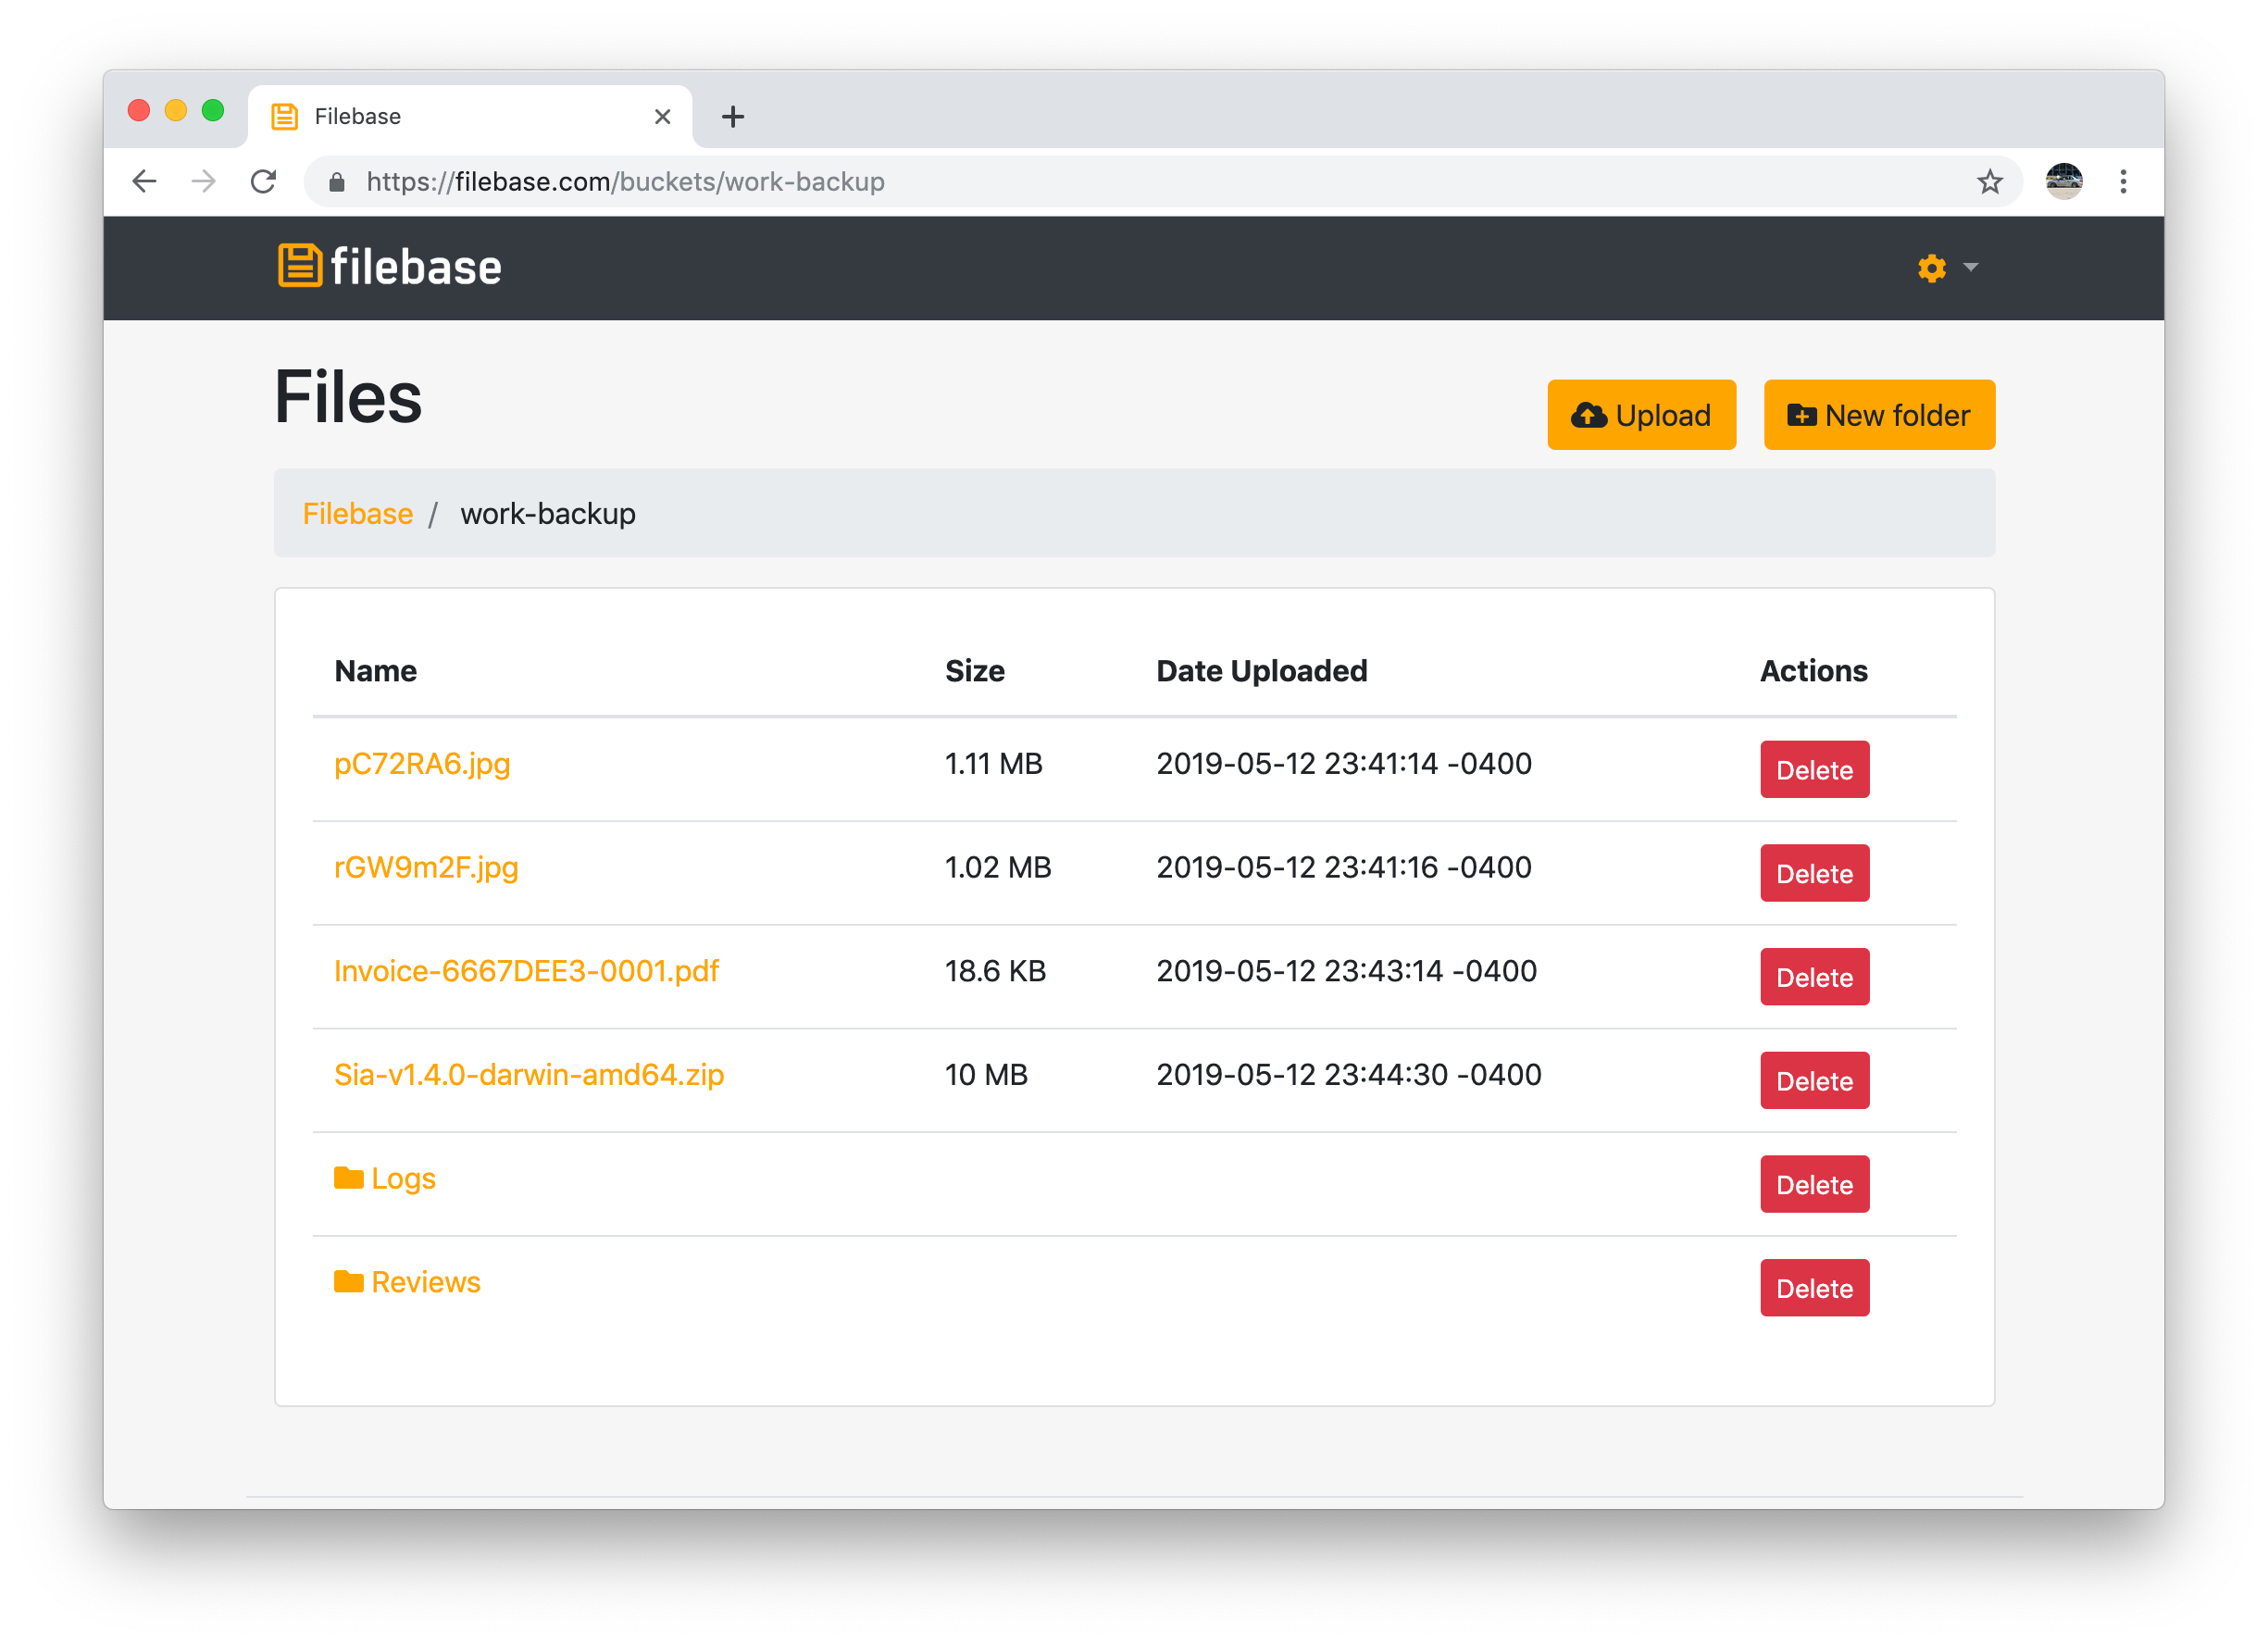Delete Invoice-6667DEE3-0001.pdf
Viewport: 2268px width, 1646px height.
(1814, 977)
